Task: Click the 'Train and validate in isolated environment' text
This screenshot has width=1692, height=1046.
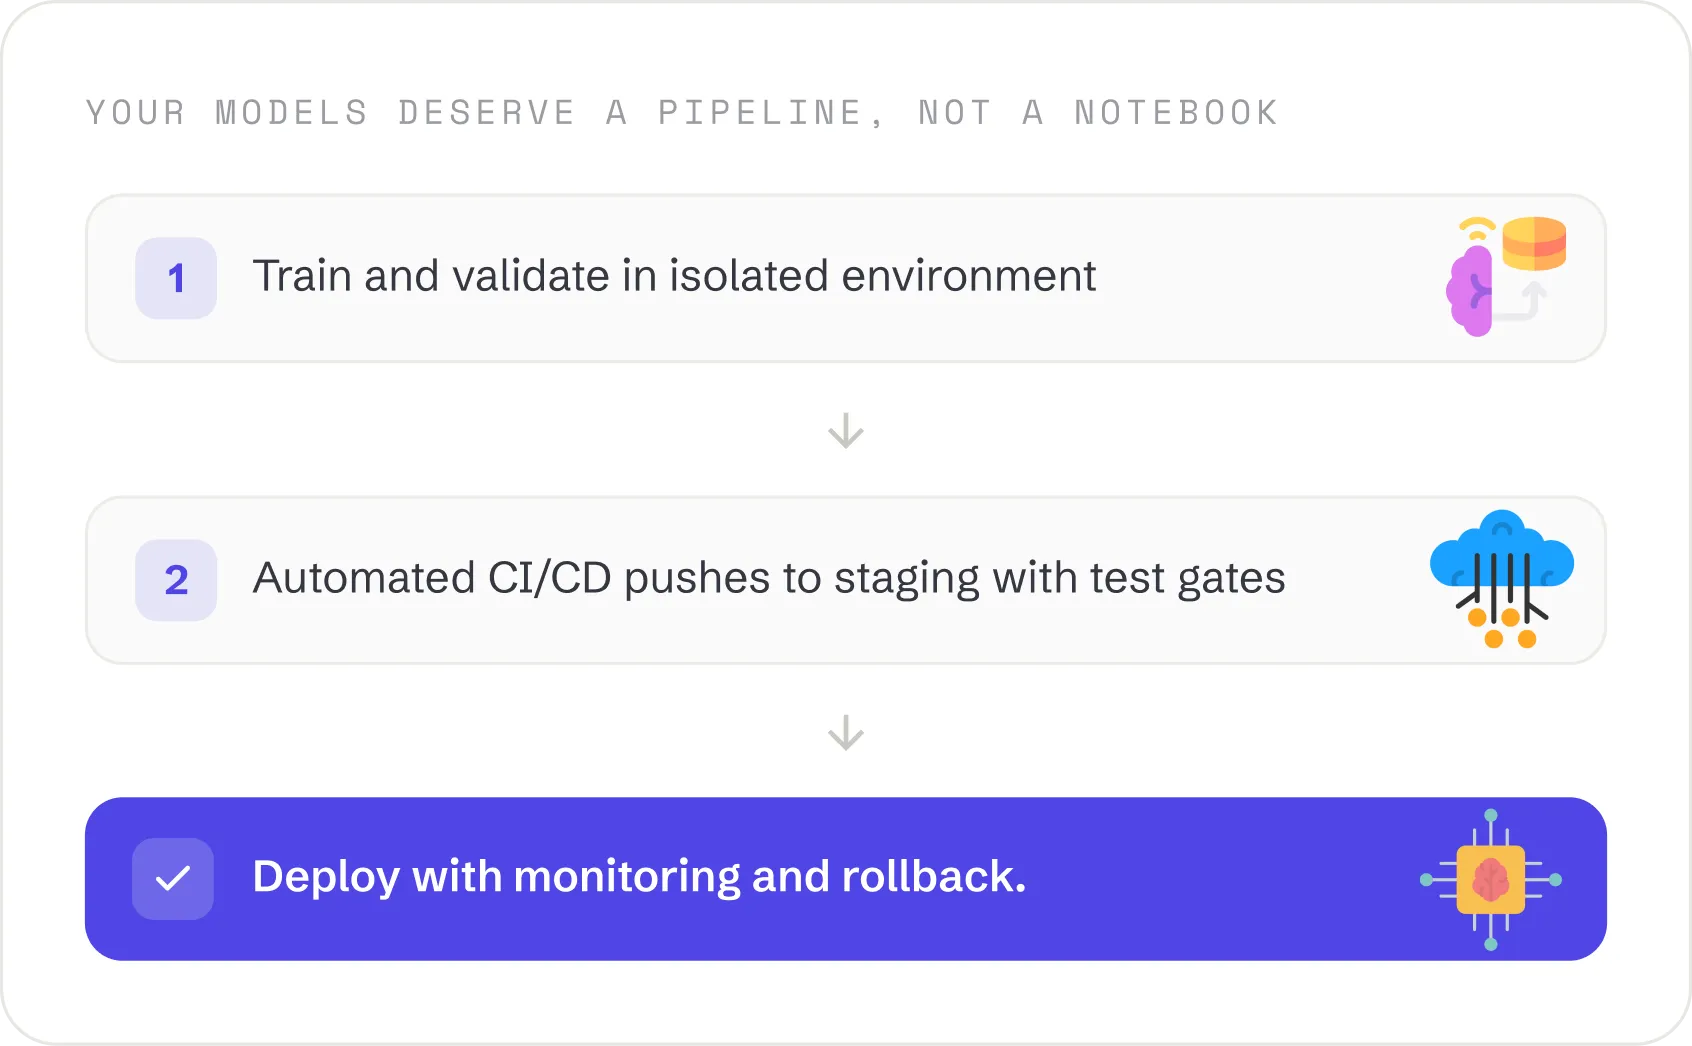Action: tap(674, 276)
